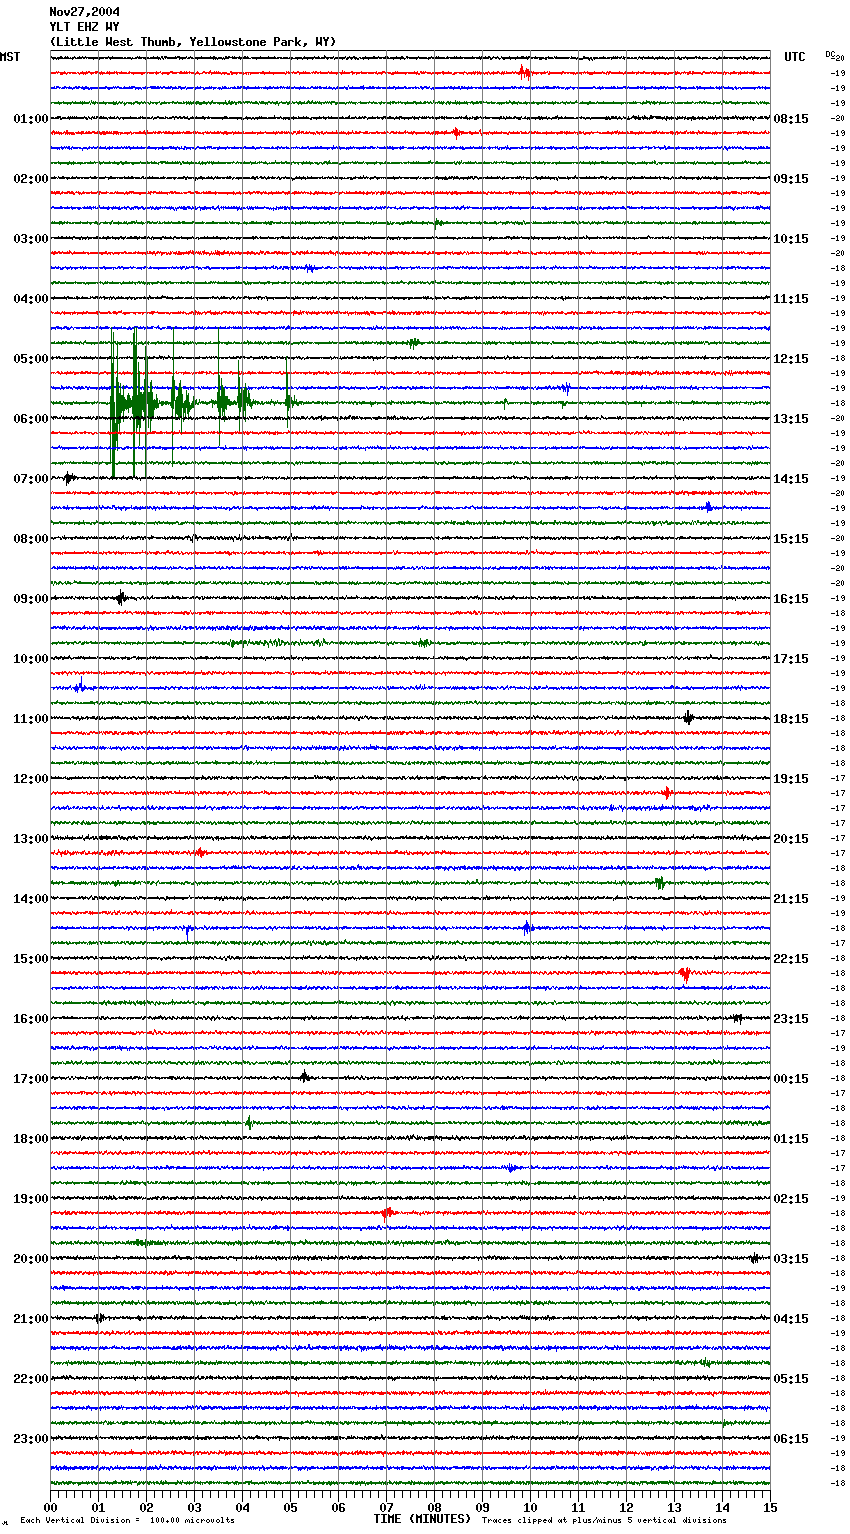This screenshot has height=1534, width=850.
Task: Select the 03:00 MST row label
Action: click(x=31, y=239)
